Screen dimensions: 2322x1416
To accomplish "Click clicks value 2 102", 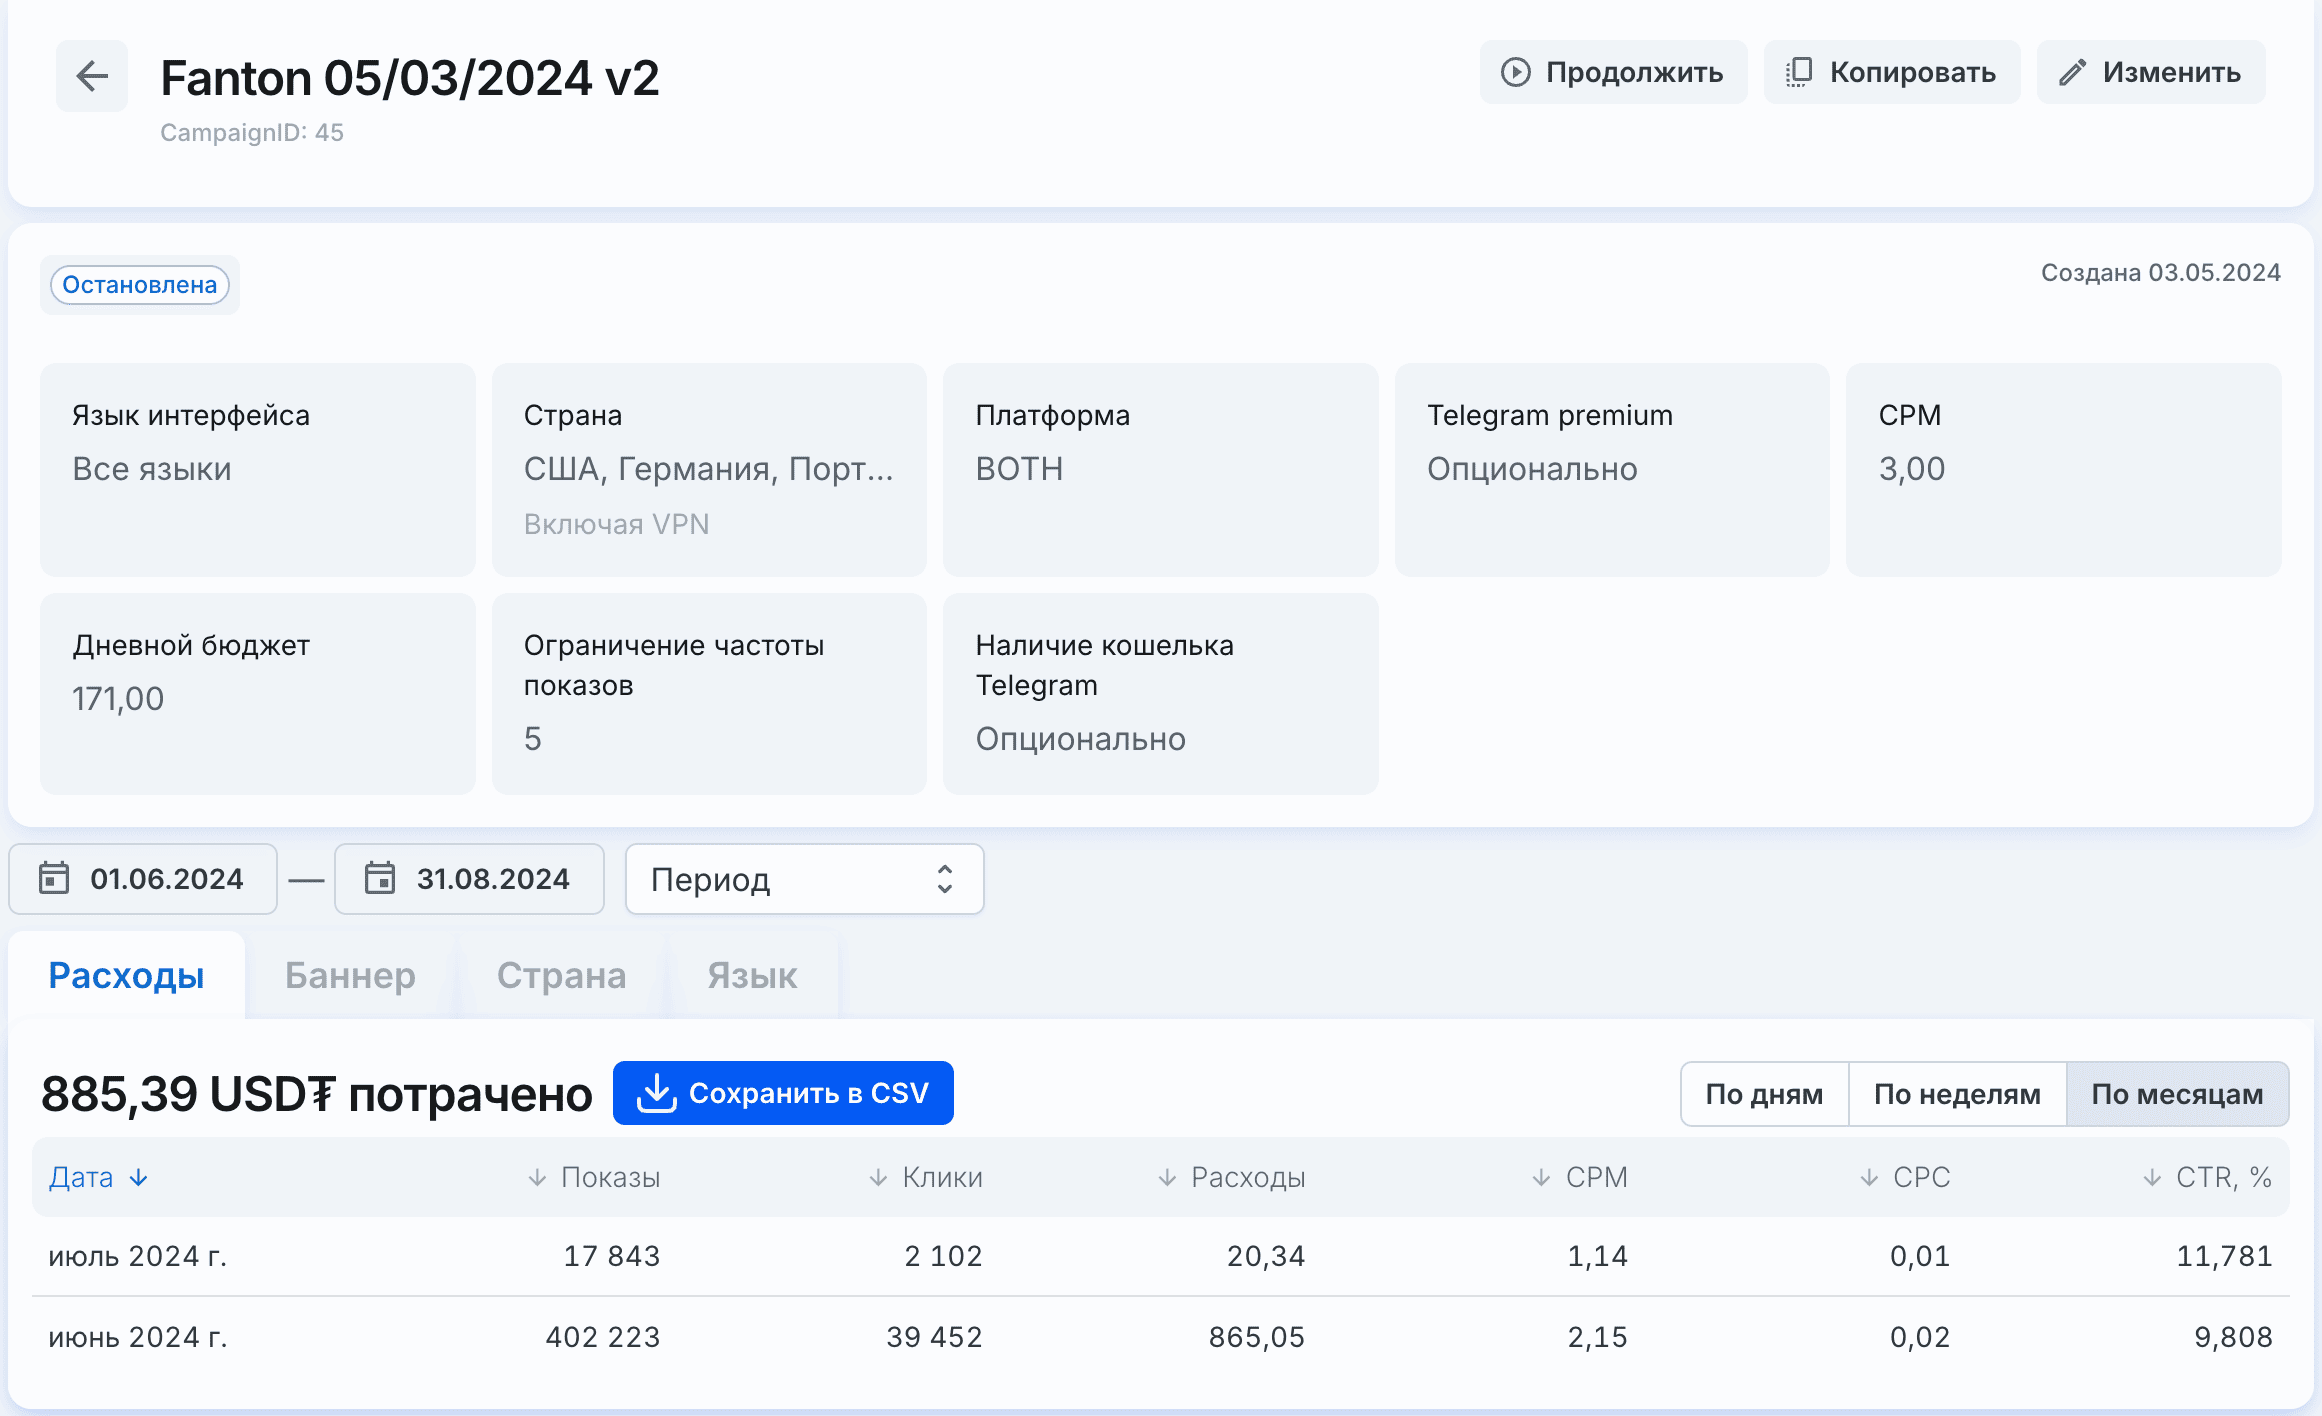I will (943, 1256).
